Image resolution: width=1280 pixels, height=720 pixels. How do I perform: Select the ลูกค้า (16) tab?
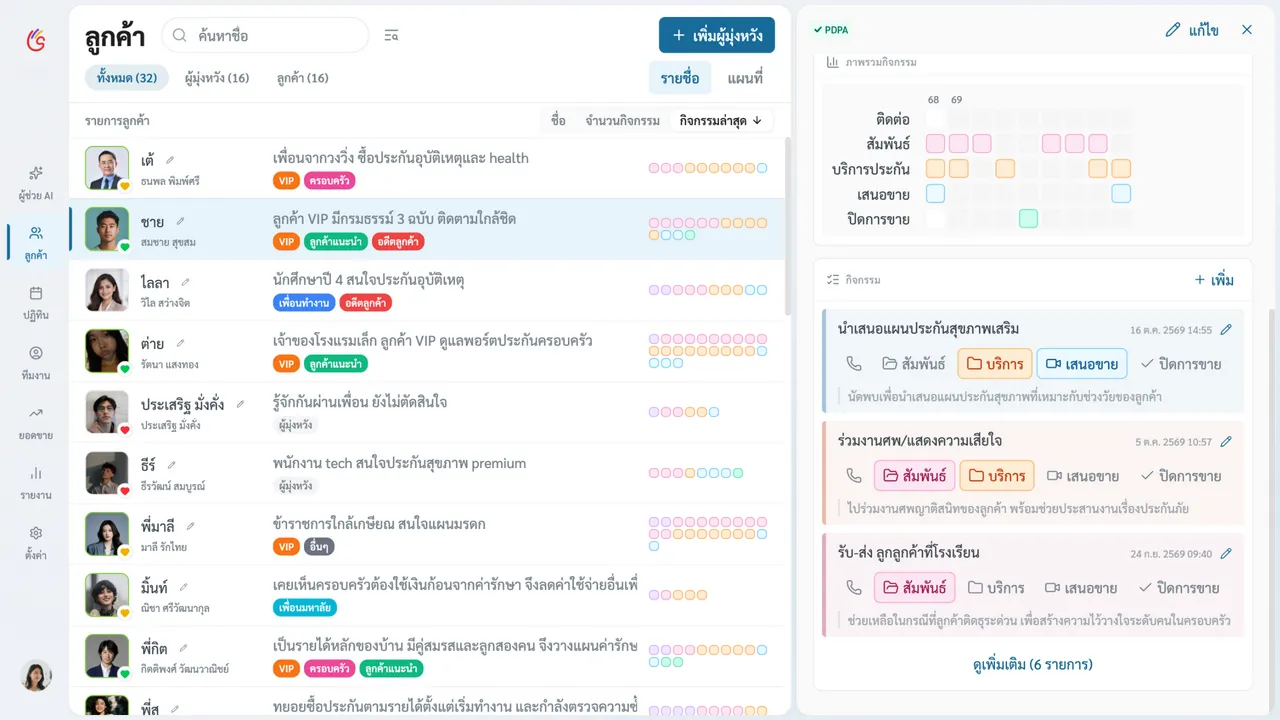click(303, 78)
